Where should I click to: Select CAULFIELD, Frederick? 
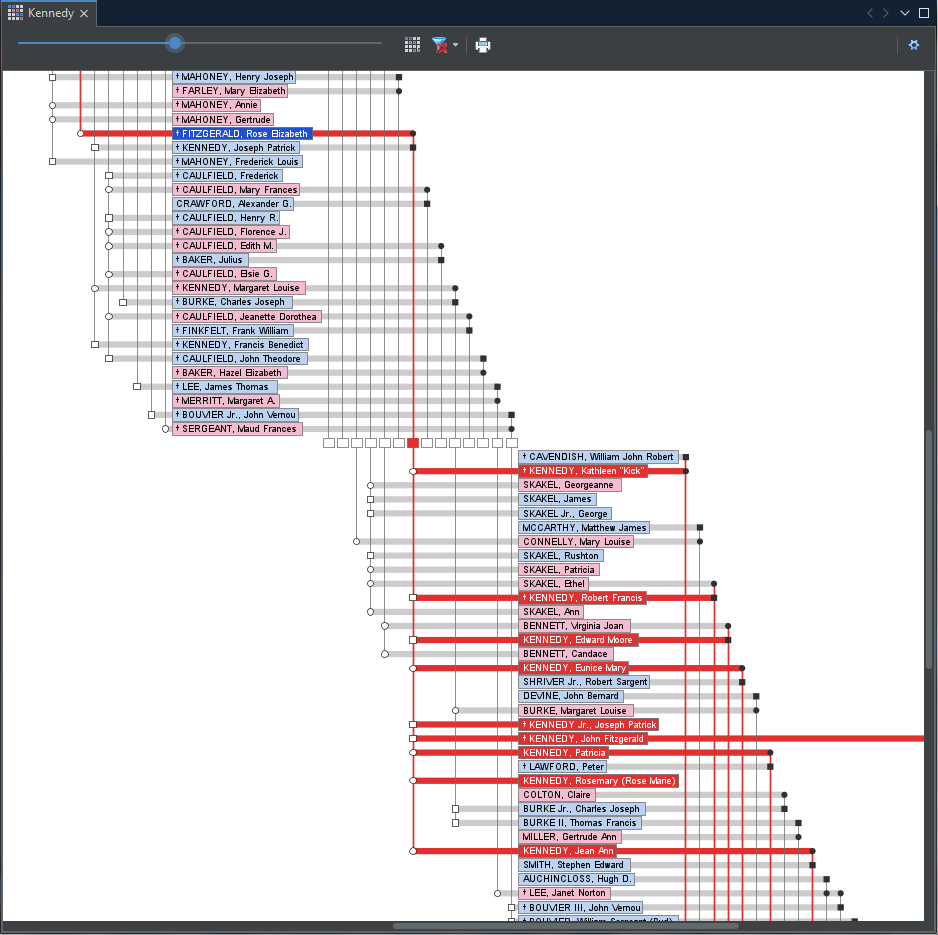227,176
